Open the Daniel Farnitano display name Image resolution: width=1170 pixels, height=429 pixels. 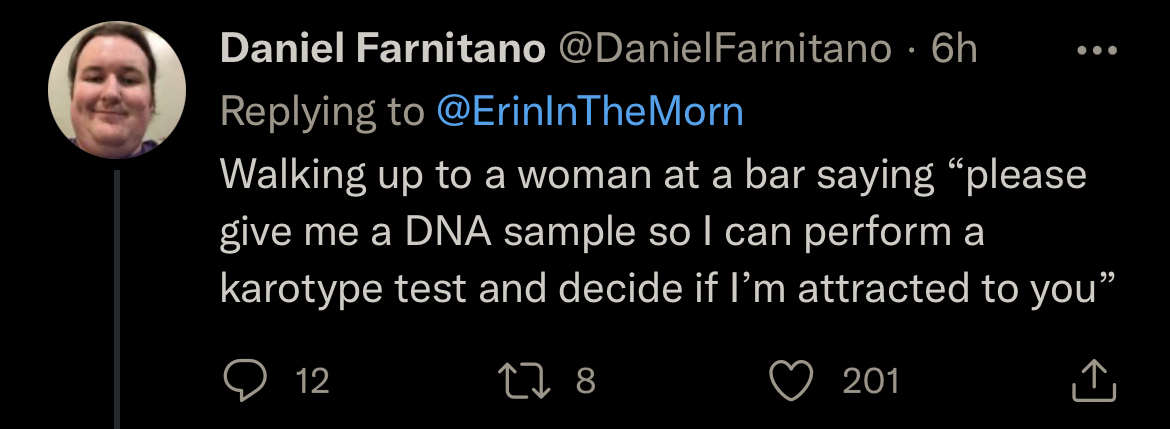pyautogui.click(x=383, y=50)
